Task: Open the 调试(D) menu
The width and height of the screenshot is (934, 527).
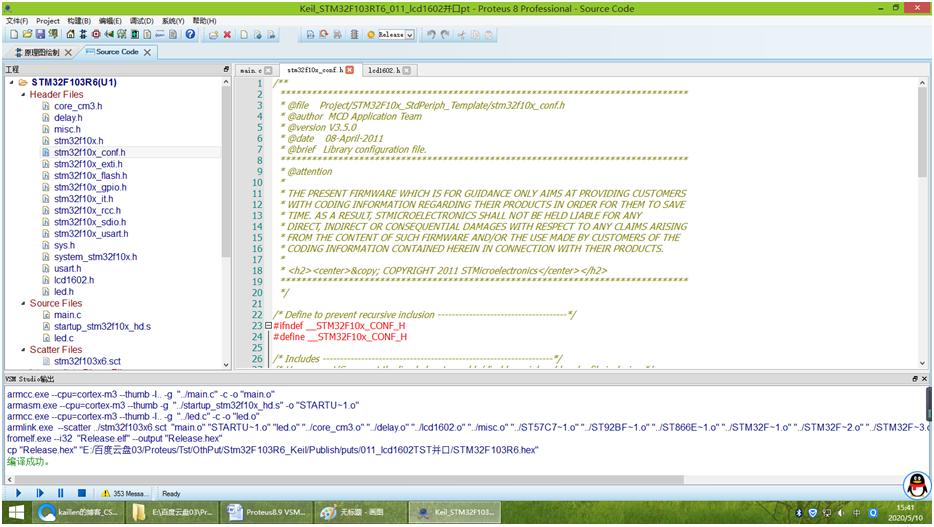Action: pos(141,21)
